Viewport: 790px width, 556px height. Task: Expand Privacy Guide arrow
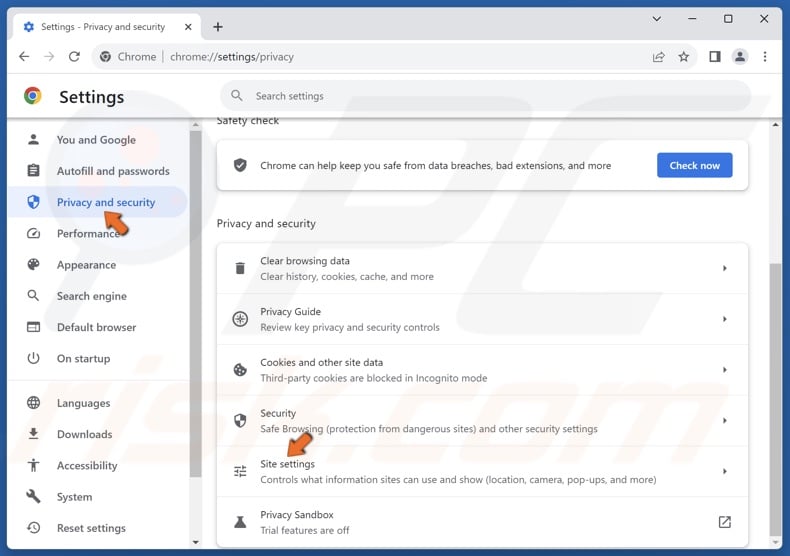[x=725, y=319]
